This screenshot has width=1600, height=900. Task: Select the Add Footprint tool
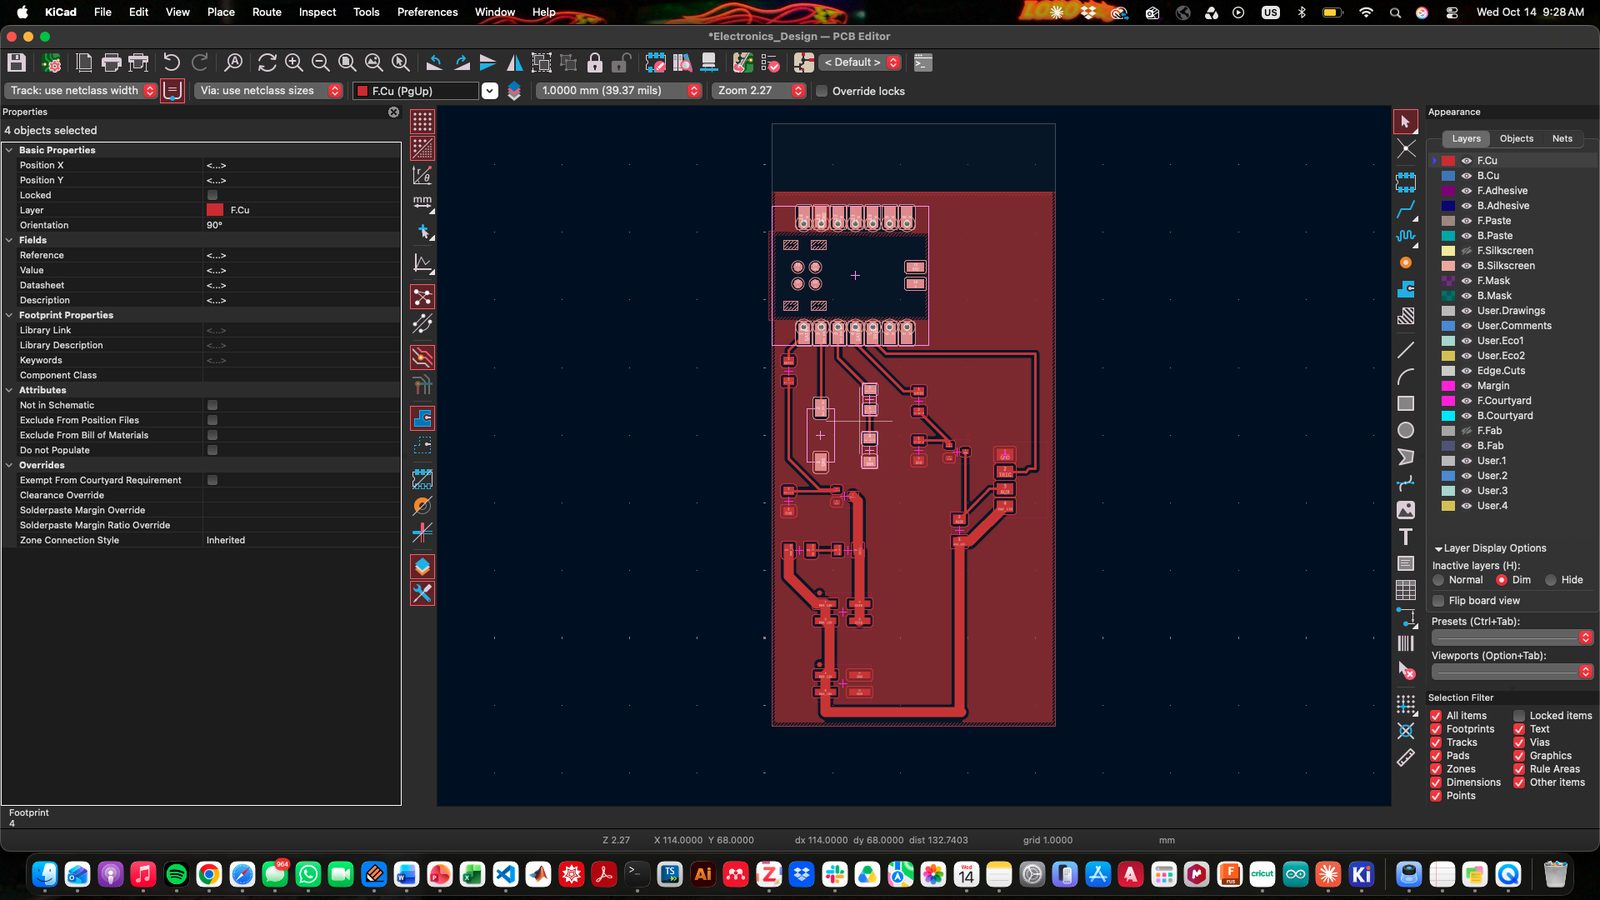[1406, 182]
